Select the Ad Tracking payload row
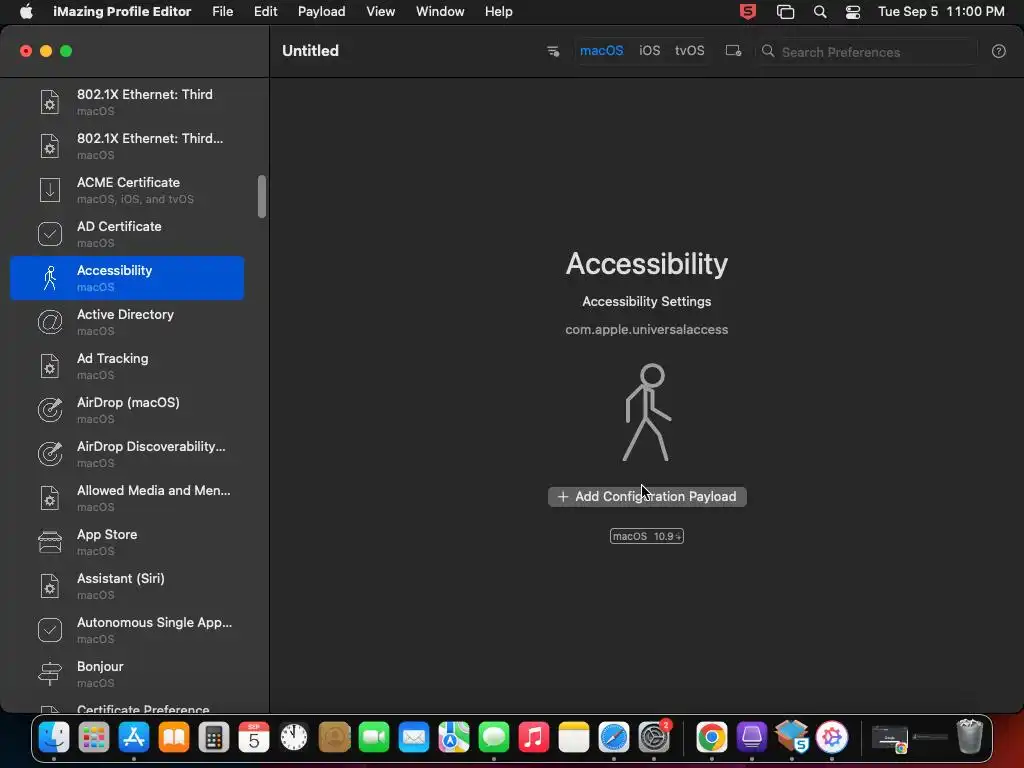 coord(127,366)
